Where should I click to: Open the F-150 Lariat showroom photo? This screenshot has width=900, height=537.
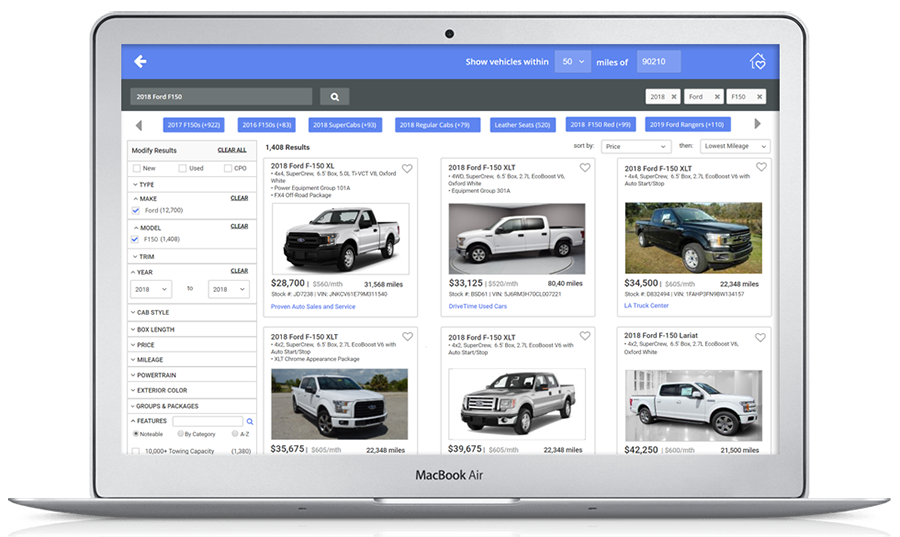[693, 406]
